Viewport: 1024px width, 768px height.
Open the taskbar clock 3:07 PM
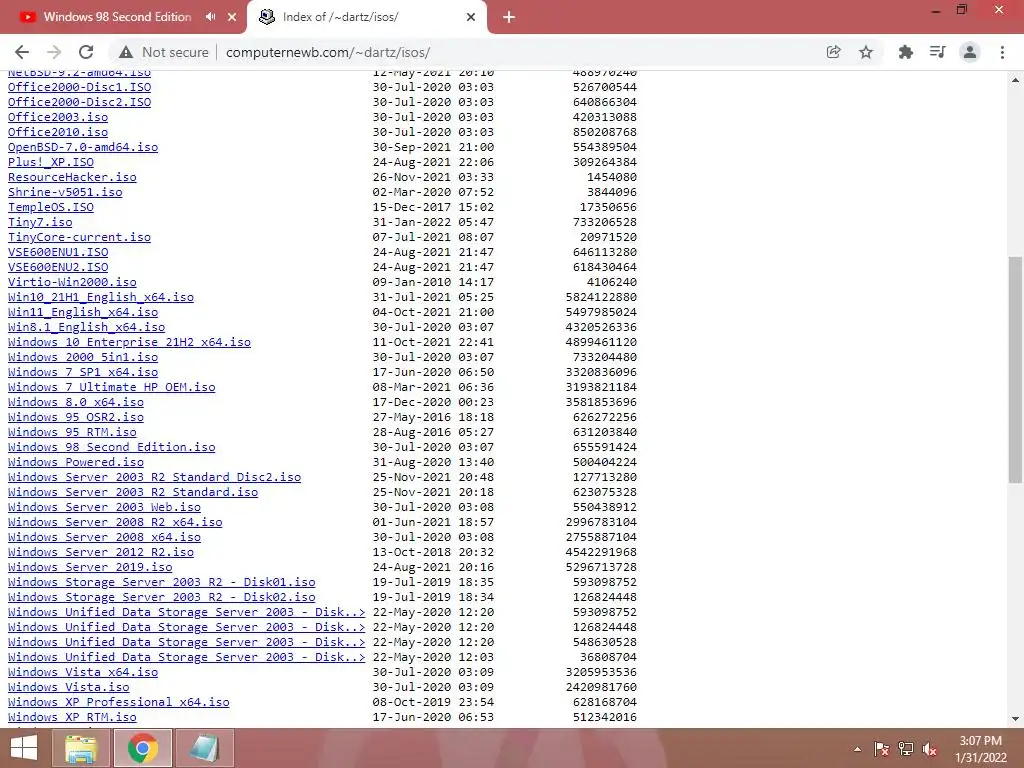[980, 749]
